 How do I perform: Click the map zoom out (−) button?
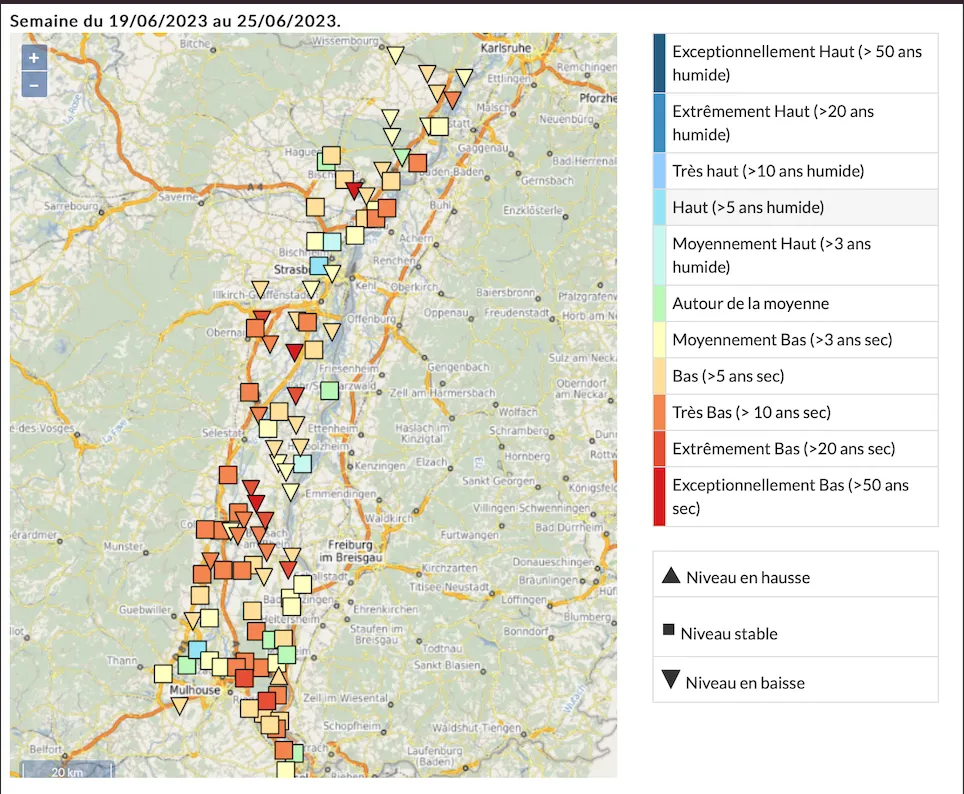click(x=34, y=85)
